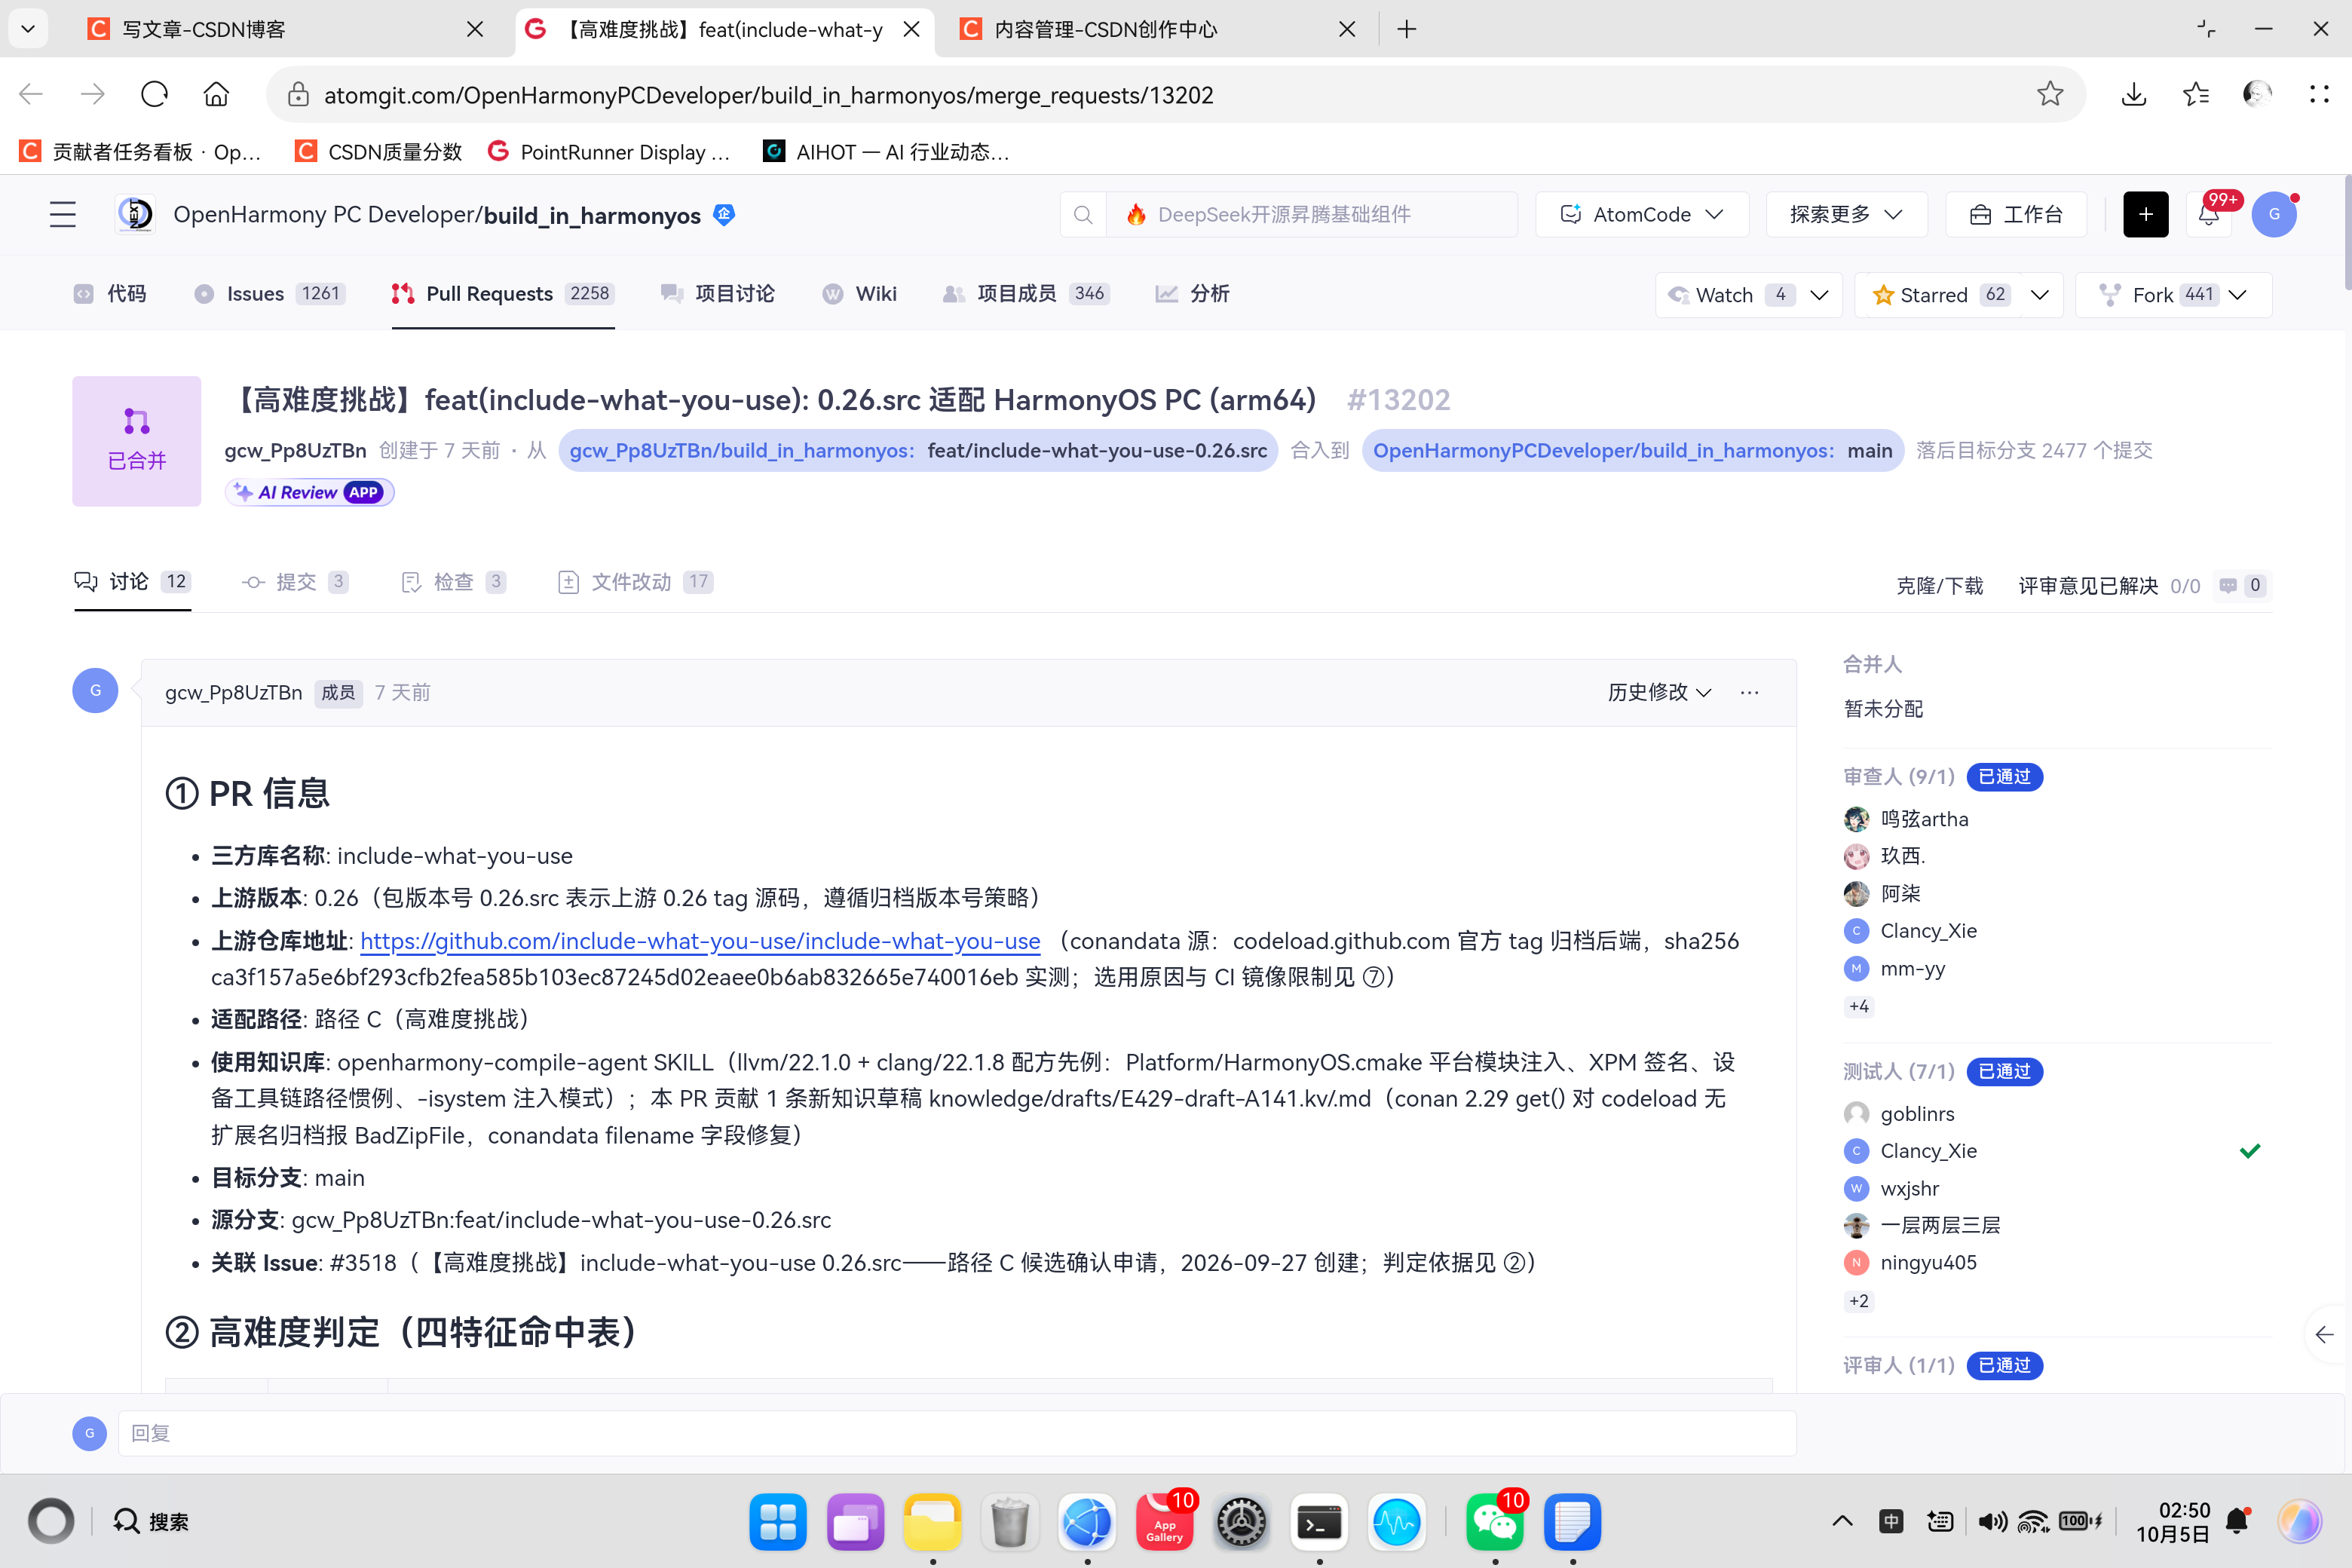Open the hamburger navigation menu

[x=63, y=214]
